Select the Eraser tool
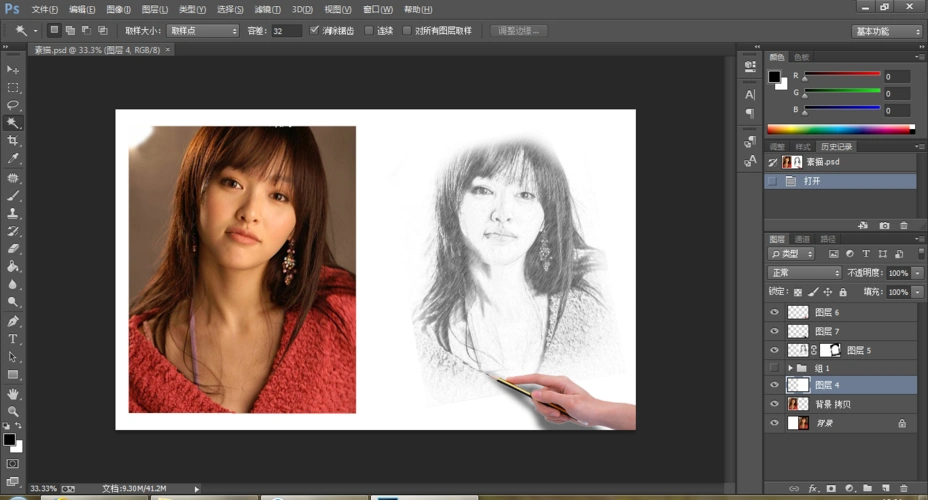The image size is (928, 500). (x=12, y=249)
